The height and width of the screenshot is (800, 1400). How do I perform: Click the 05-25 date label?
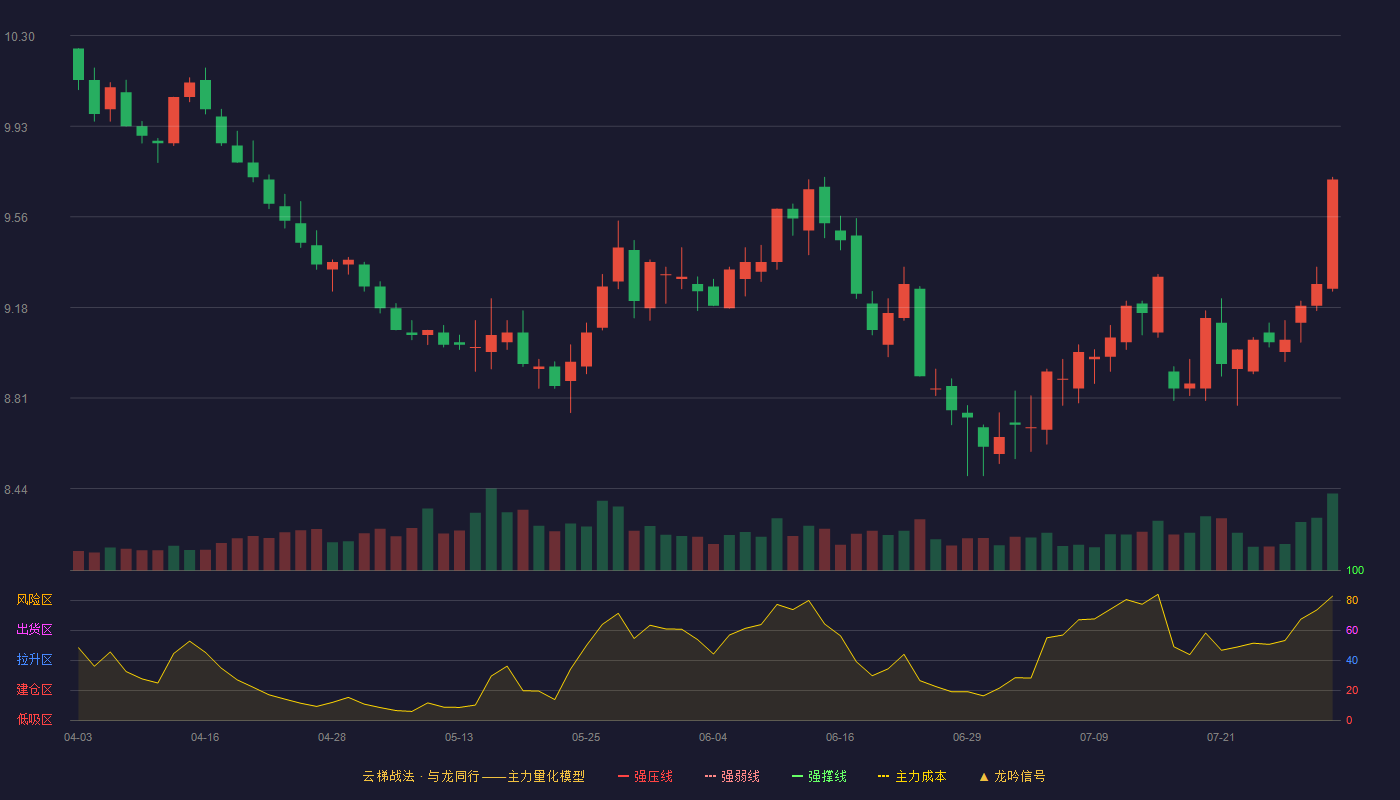pos(586,737)
